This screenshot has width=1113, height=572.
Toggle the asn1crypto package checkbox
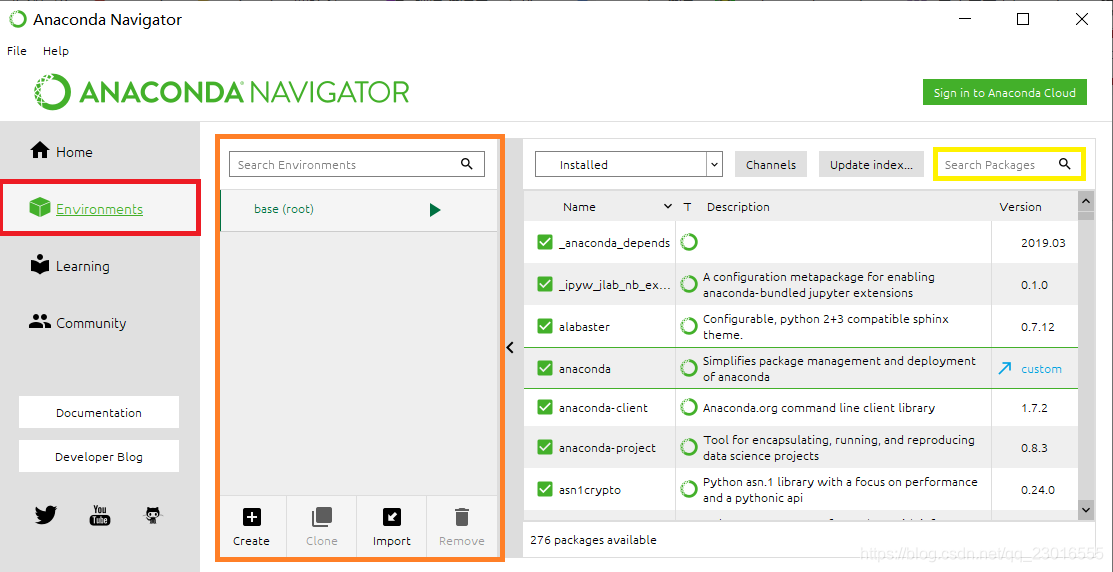click(x=545, y=490)
